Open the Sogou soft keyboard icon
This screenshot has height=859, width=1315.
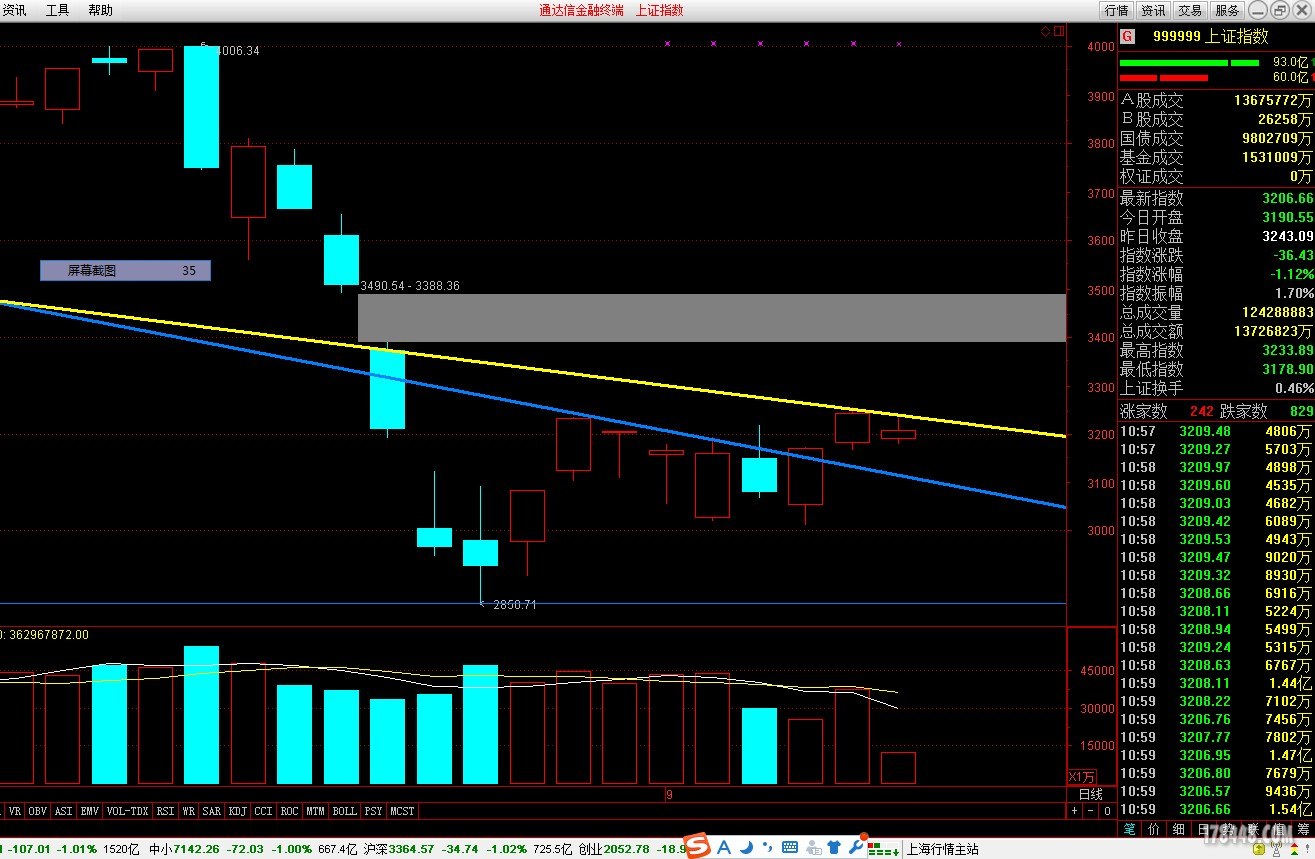[790, 848]
